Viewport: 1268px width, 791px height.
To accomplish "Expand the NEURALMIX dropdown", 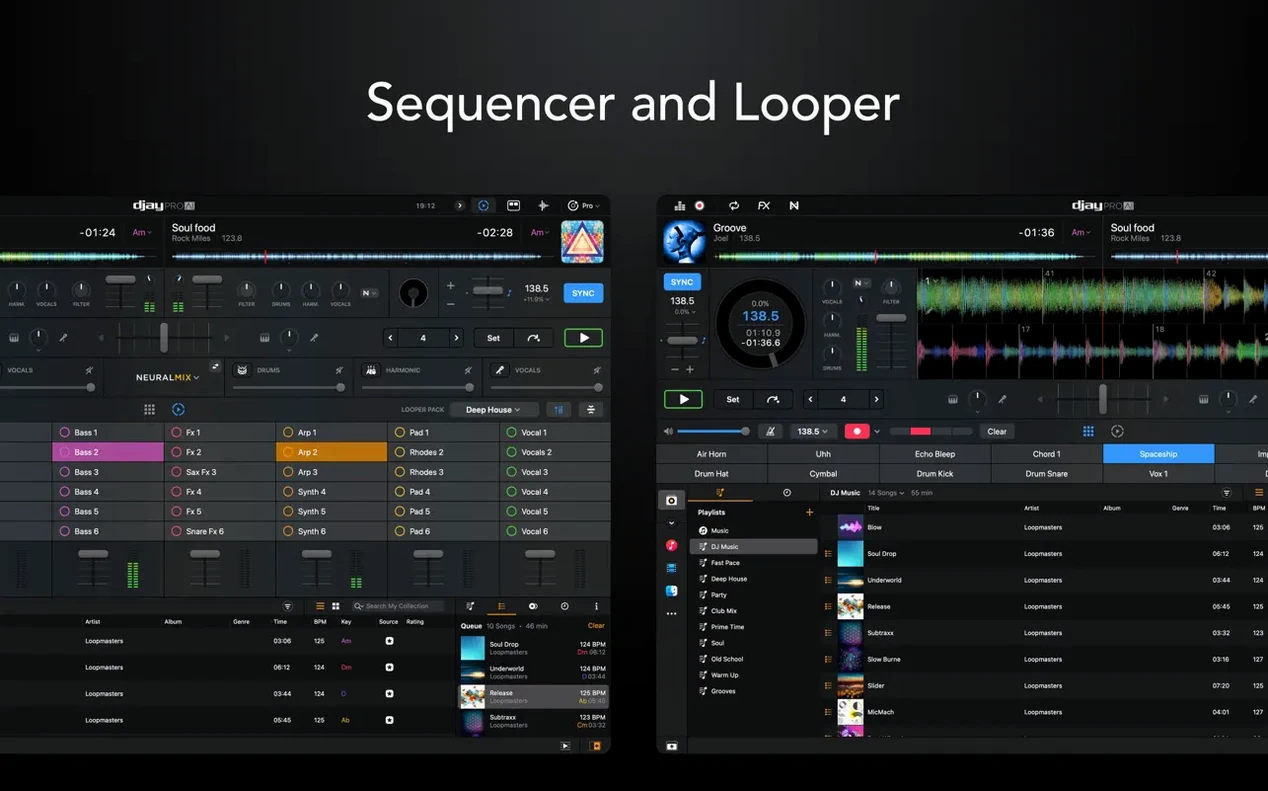I will coord(167,377).
